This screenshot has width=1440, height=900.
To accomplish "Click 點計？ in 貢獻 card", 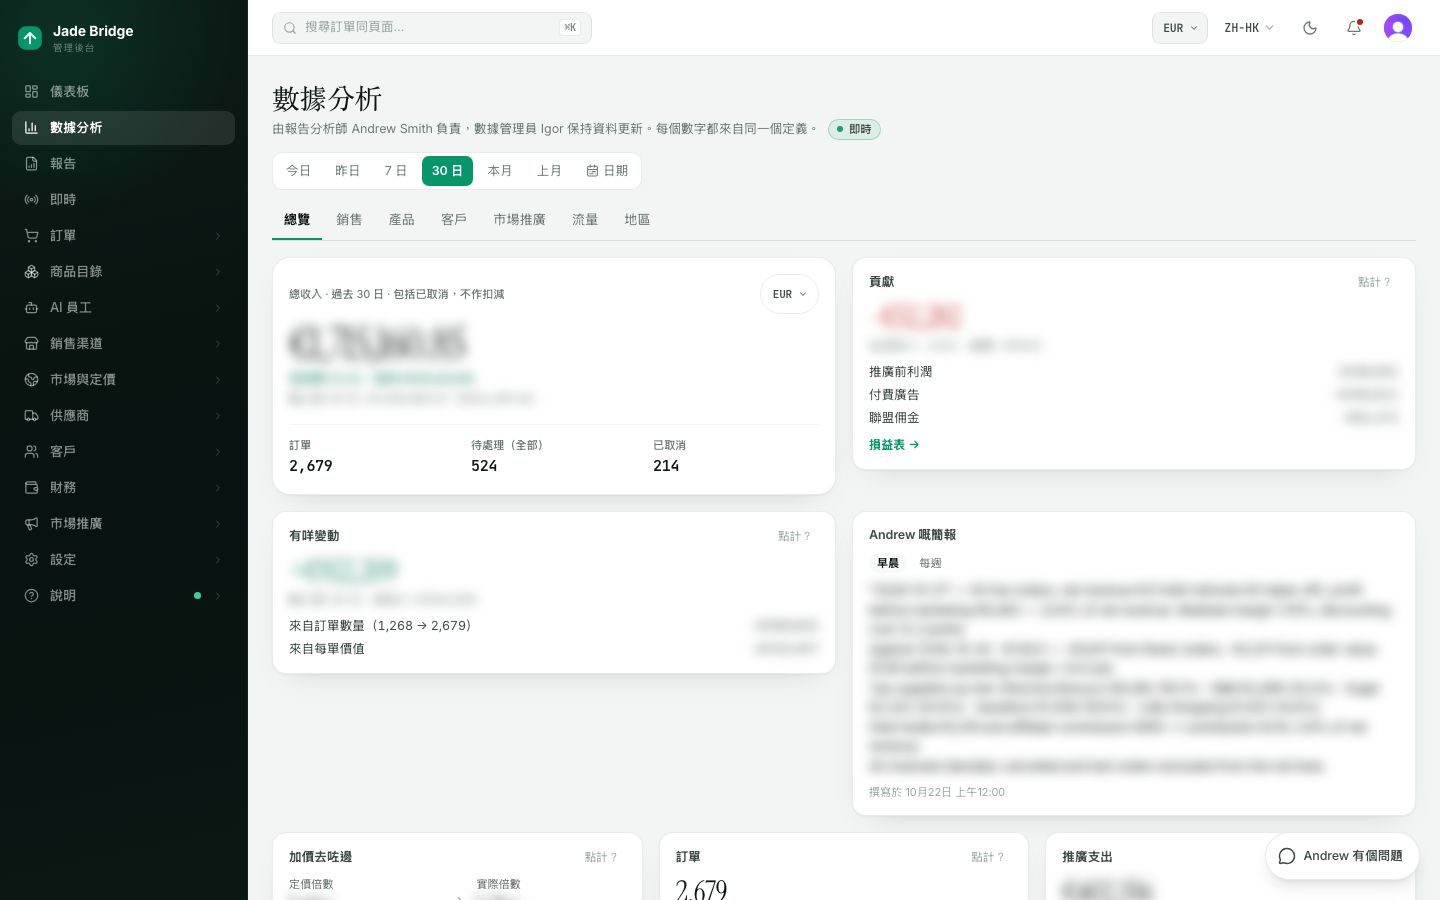I will point(1374,282).
